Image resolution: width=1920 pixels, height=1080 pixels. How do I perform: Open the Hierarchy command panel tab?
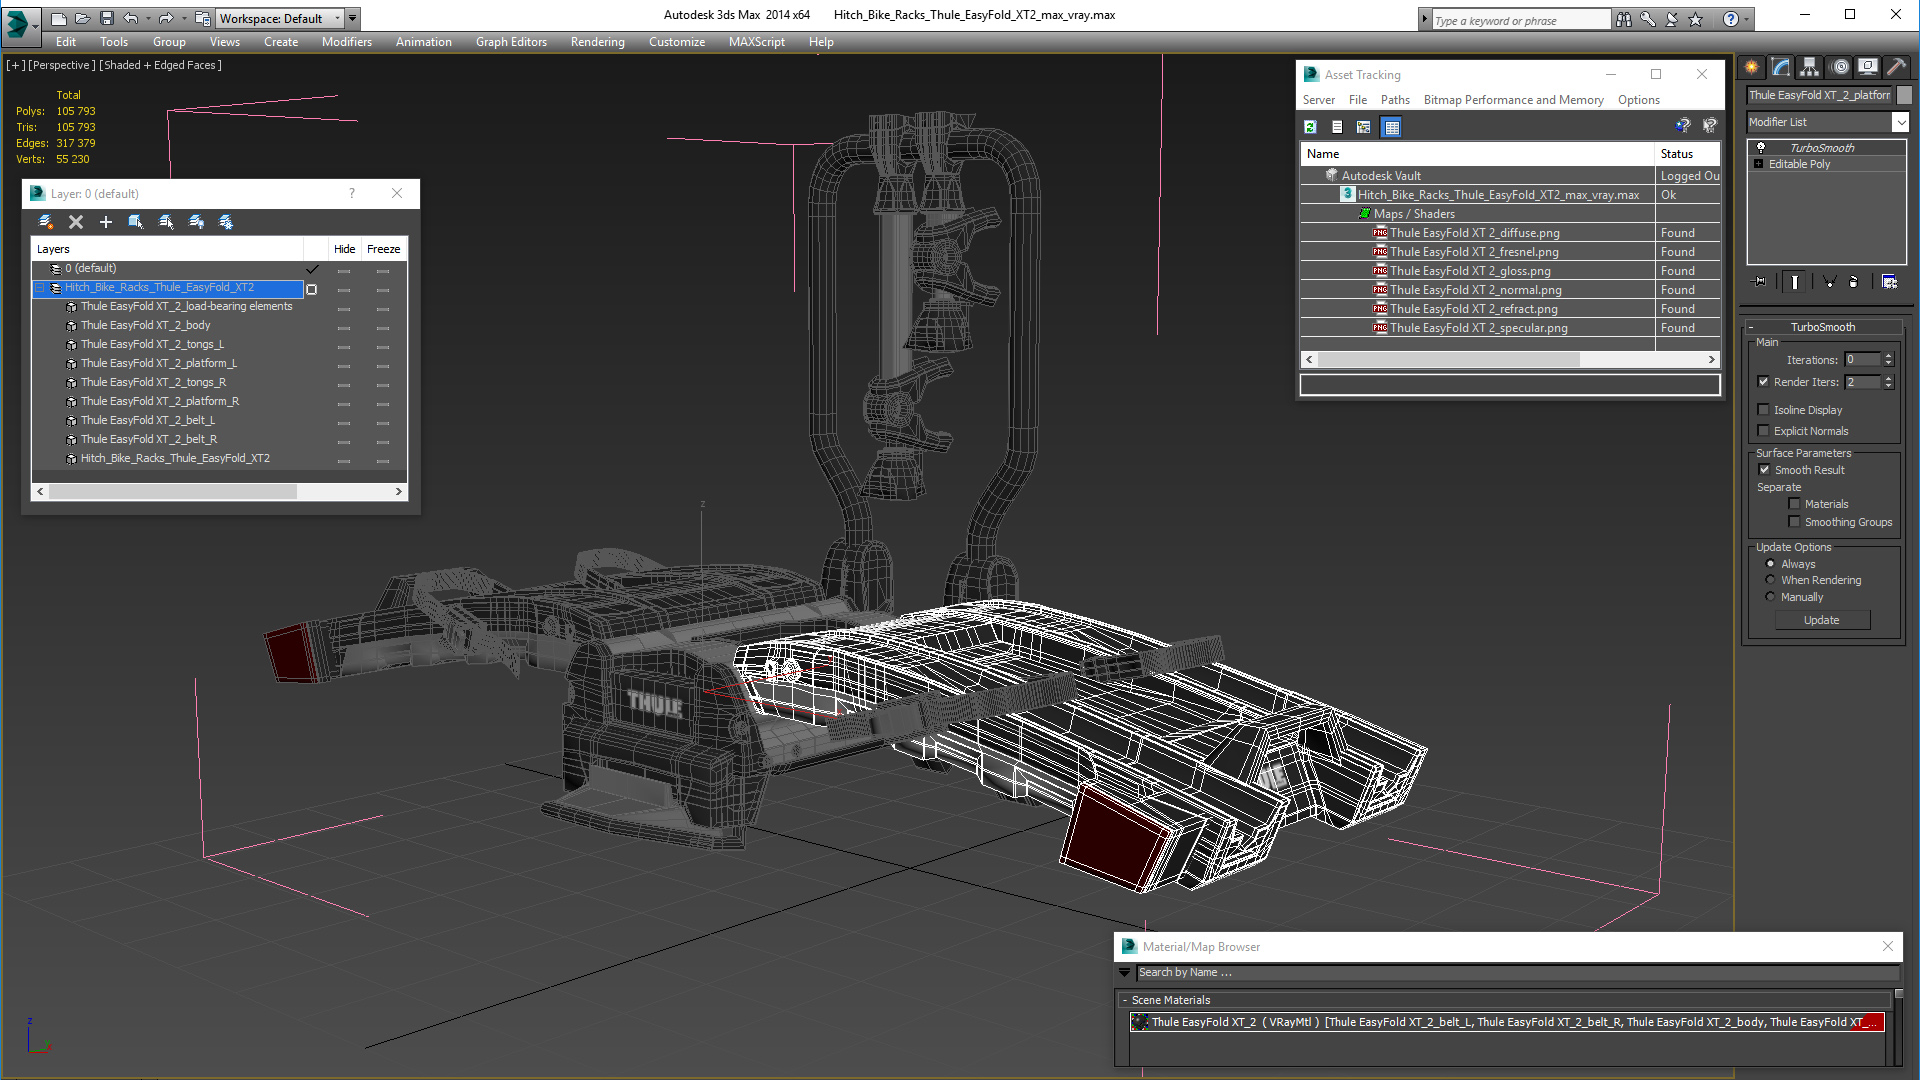click(1809, 67)
